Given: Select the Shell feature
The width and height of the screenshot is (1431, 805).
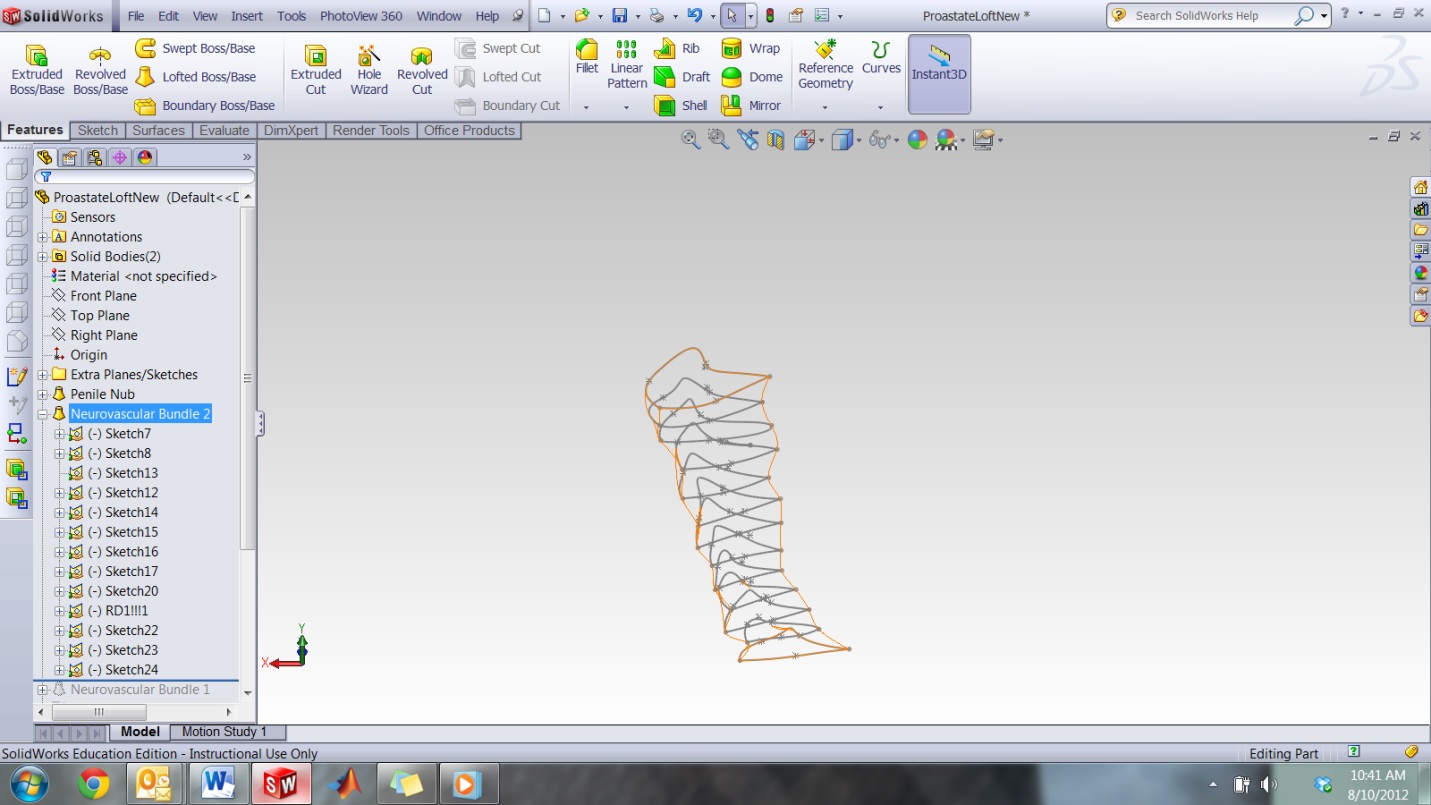Looking at the screenshot, I should coord(681,105).
